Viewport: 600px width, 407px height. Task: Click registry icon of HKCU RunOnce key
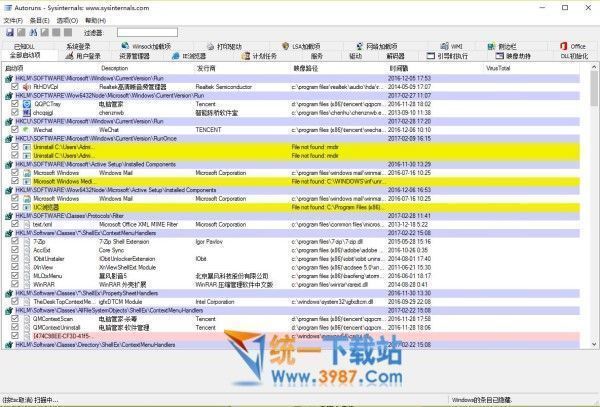8,138
